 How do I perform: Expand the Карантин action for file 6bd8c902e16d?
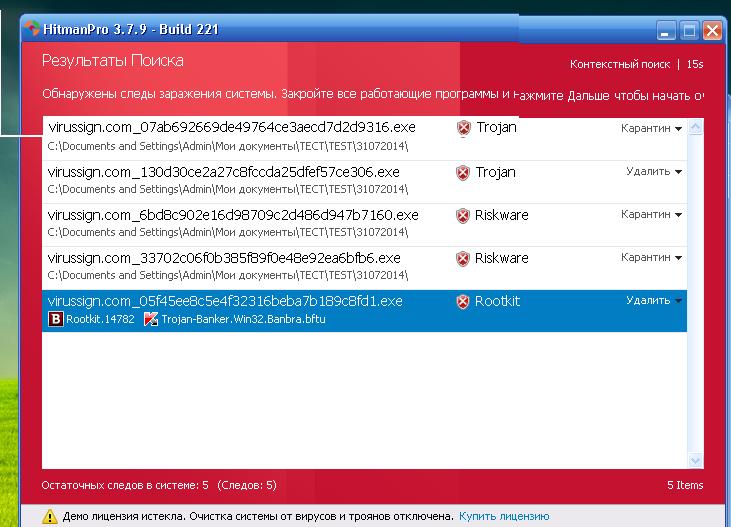click(x=651, y=215)
